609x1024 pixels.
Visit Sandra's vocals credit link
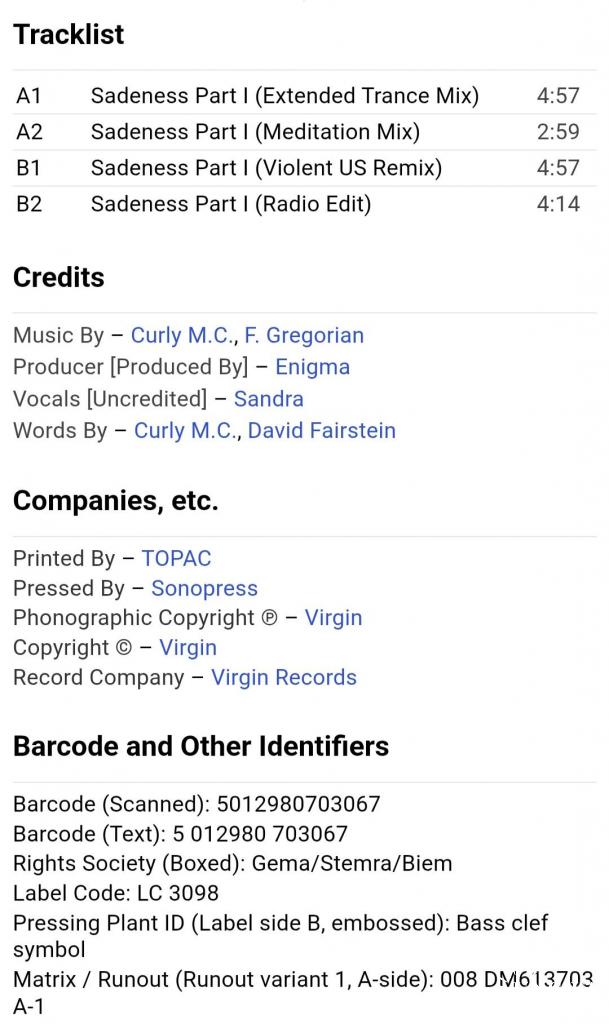pyautogui.click(x=268, y=399)
